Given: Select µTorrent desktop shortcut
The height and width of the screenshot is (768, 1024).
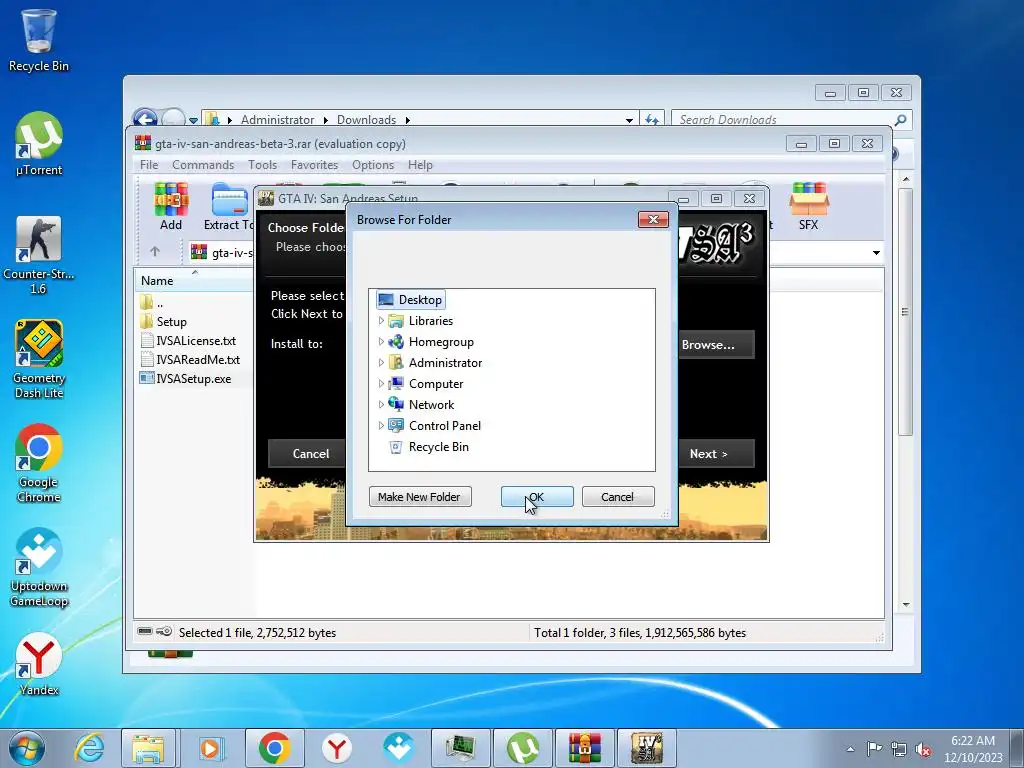Looking at the screenshot, I should [x=39, y=144].
